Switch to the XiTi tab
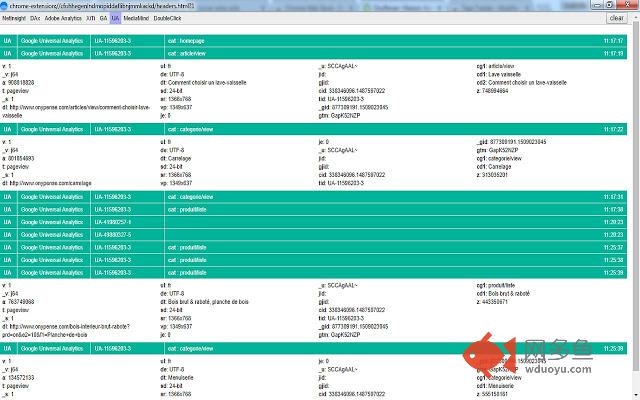 pyautogui.click(x=91, y=18)
